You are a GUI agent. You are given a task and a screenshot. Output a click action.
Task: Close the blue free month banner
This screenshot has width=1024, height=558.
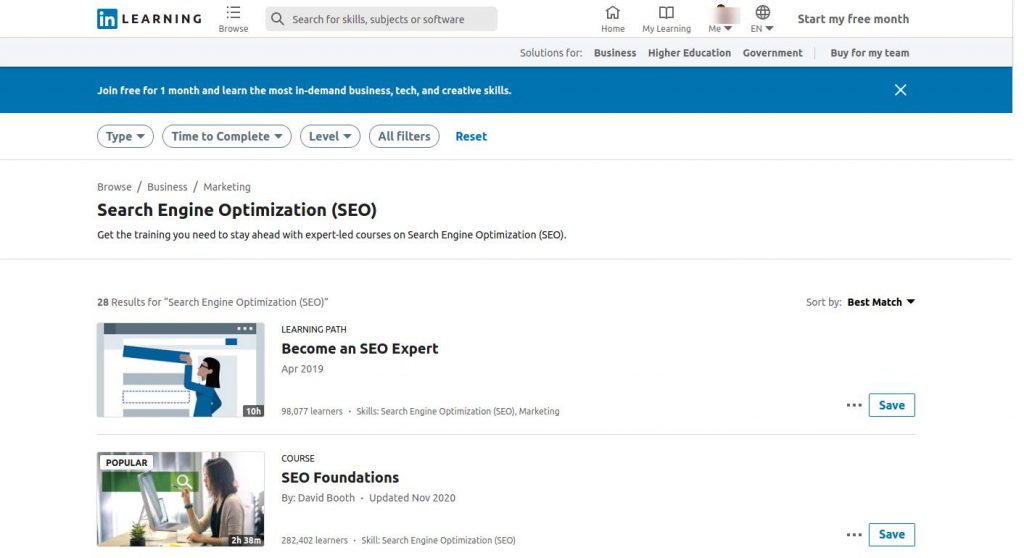[x=901, y=90]
